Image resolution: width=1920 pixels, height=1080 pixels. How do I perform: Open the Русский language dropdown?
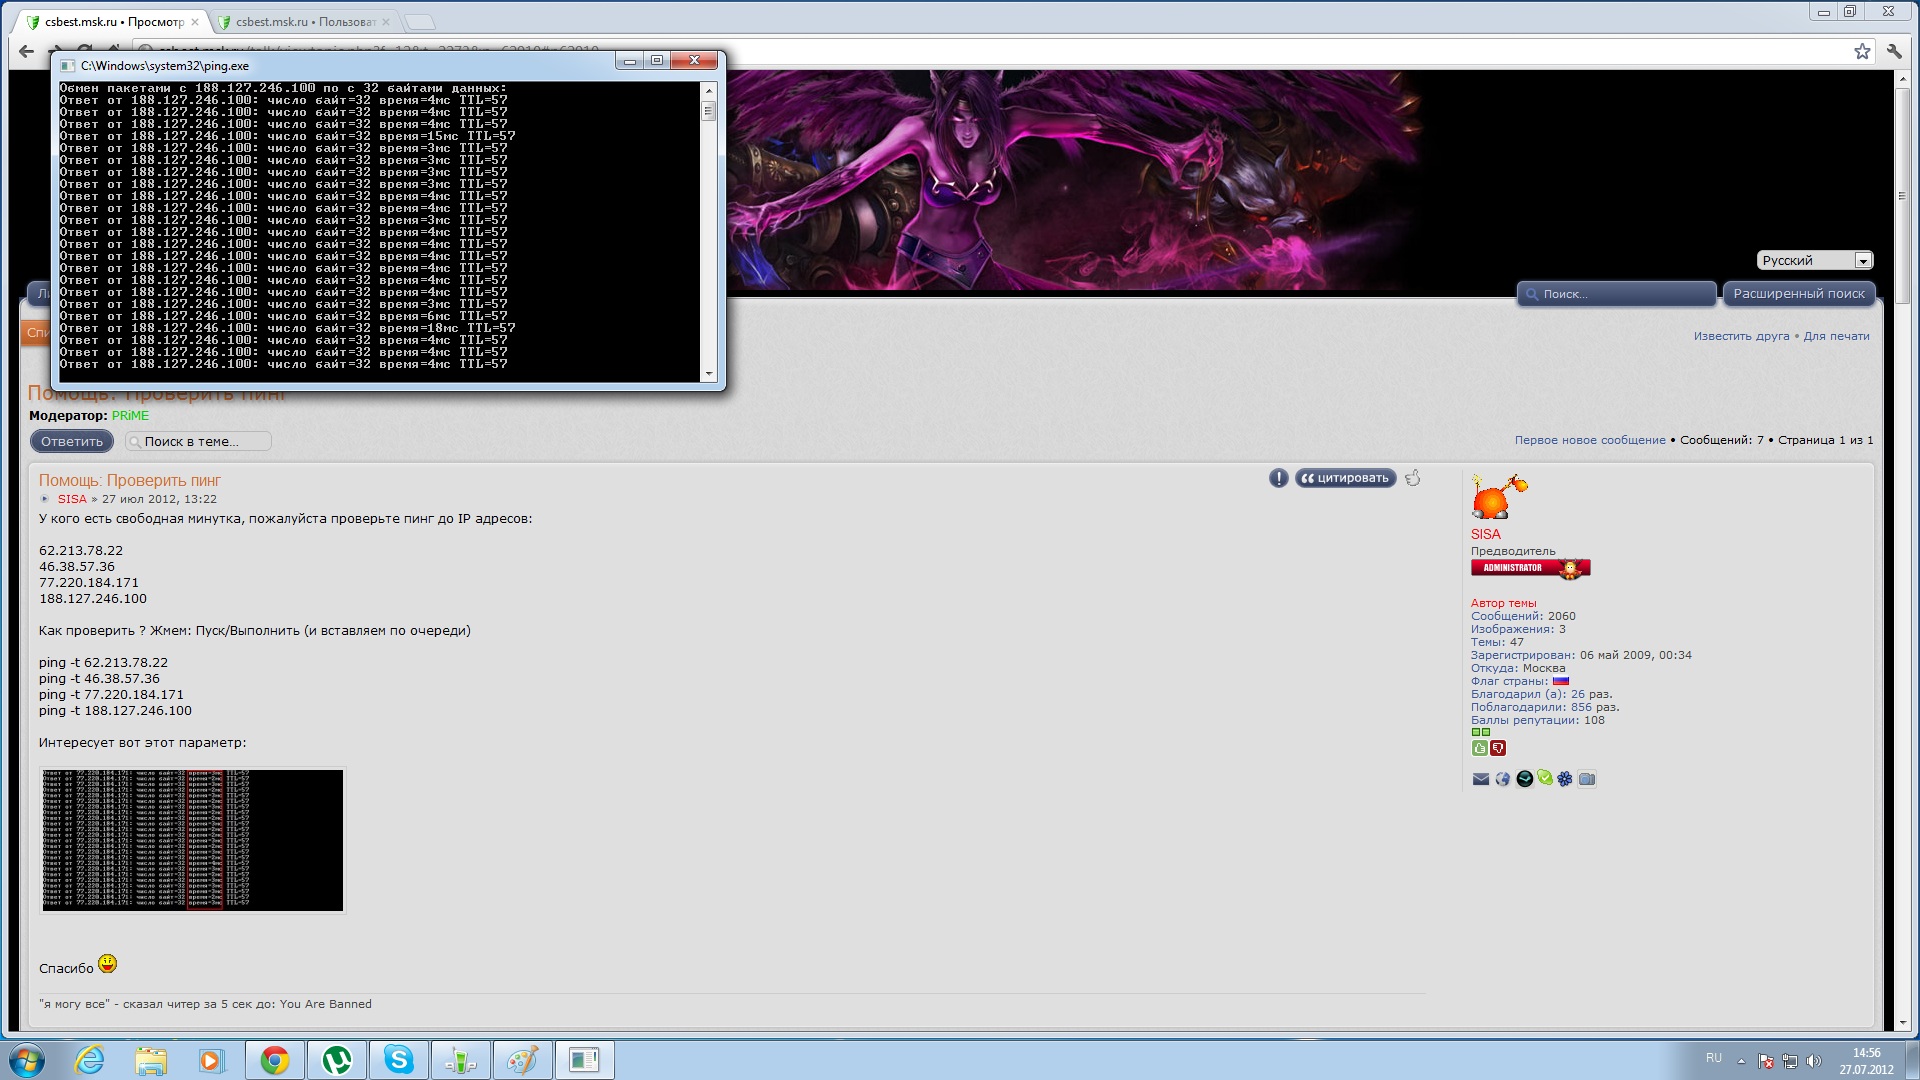click(x=1814, y=260)
